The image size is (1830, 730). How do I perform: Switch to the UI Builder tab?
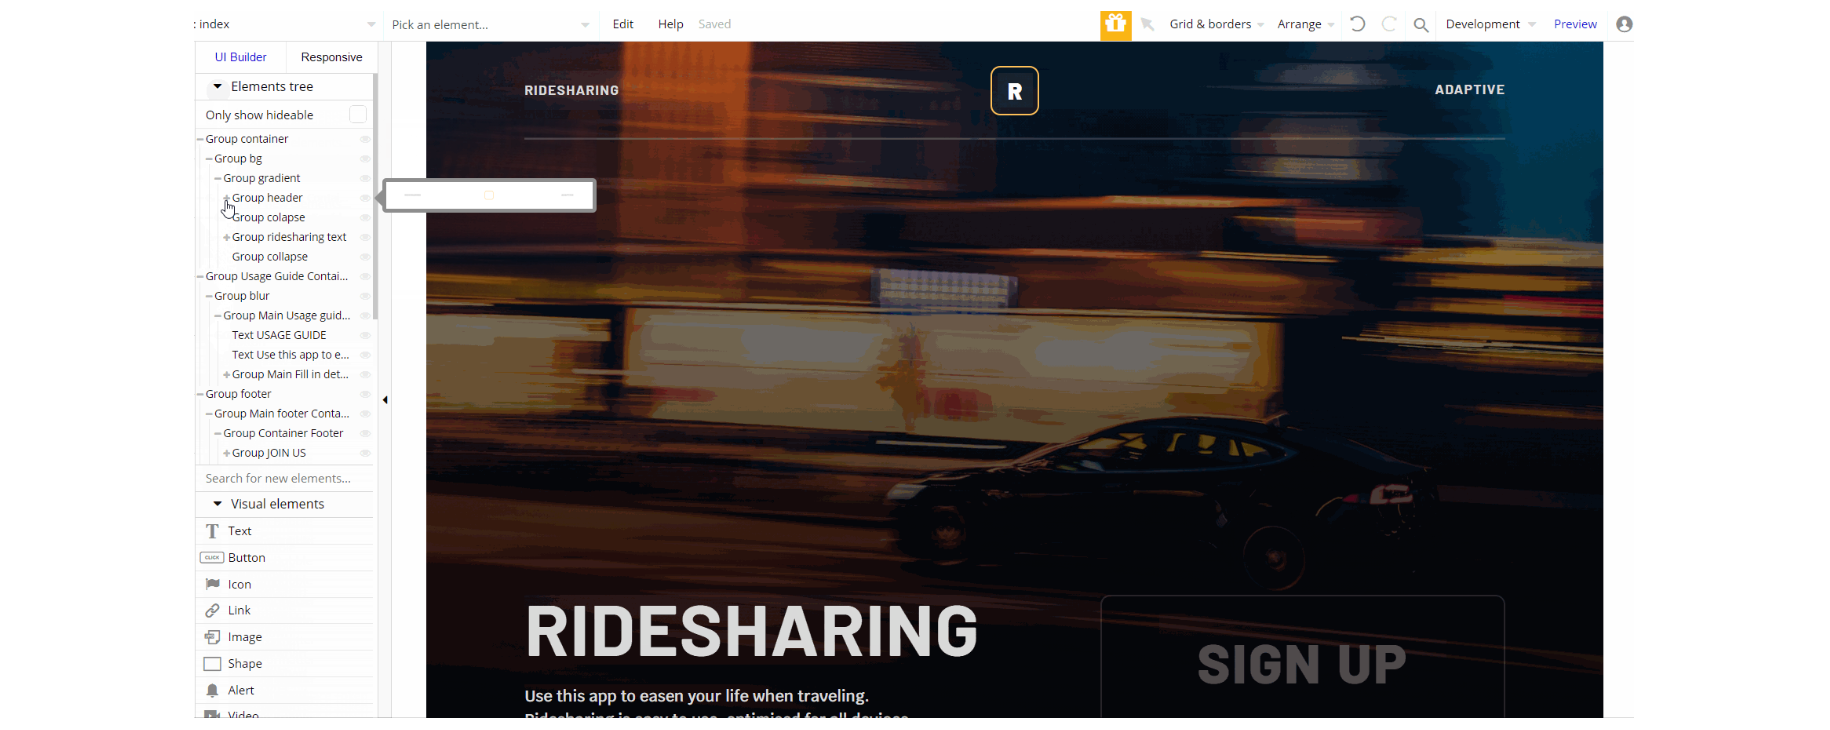pyautogui.click(x=241, y=57)
